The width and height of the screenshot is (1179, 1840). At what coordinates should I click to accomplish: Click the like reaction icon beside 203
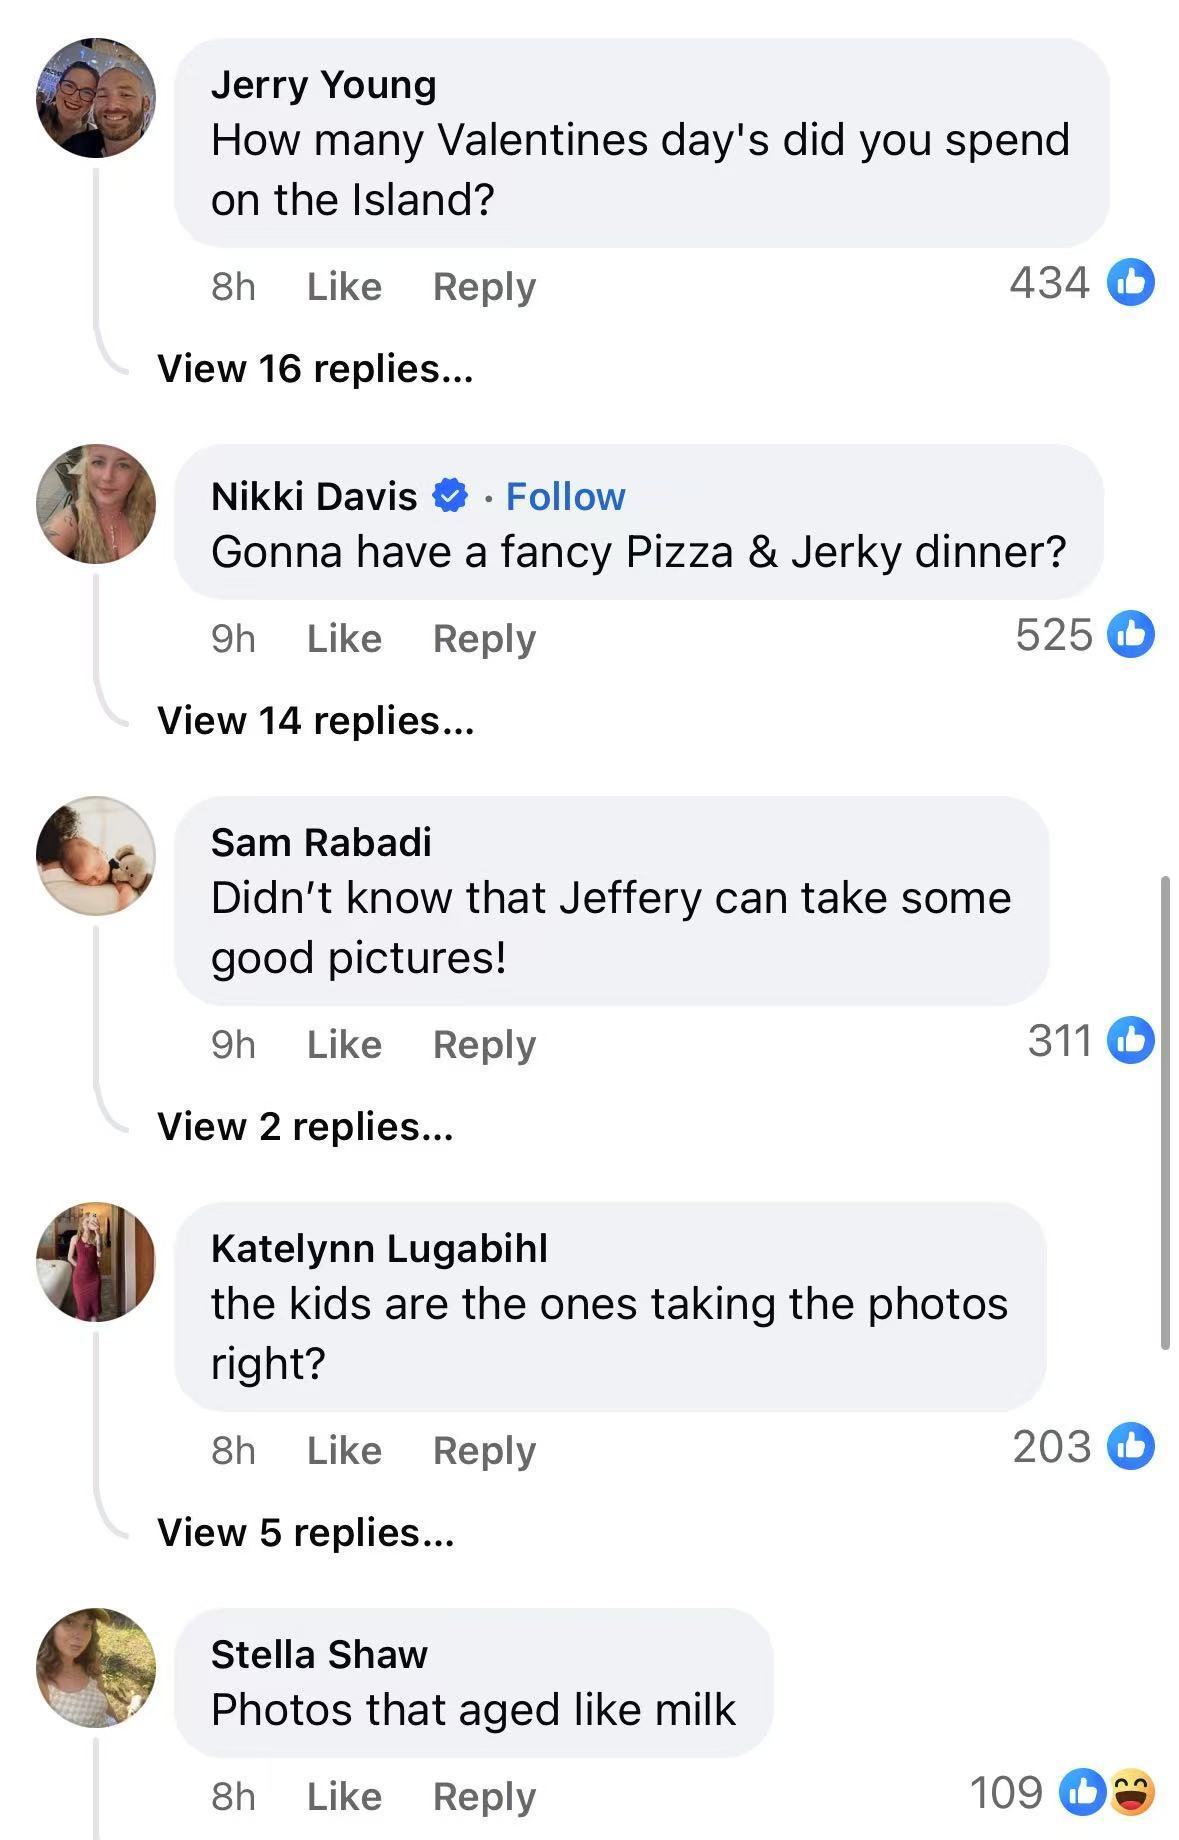point(1131,1447)
